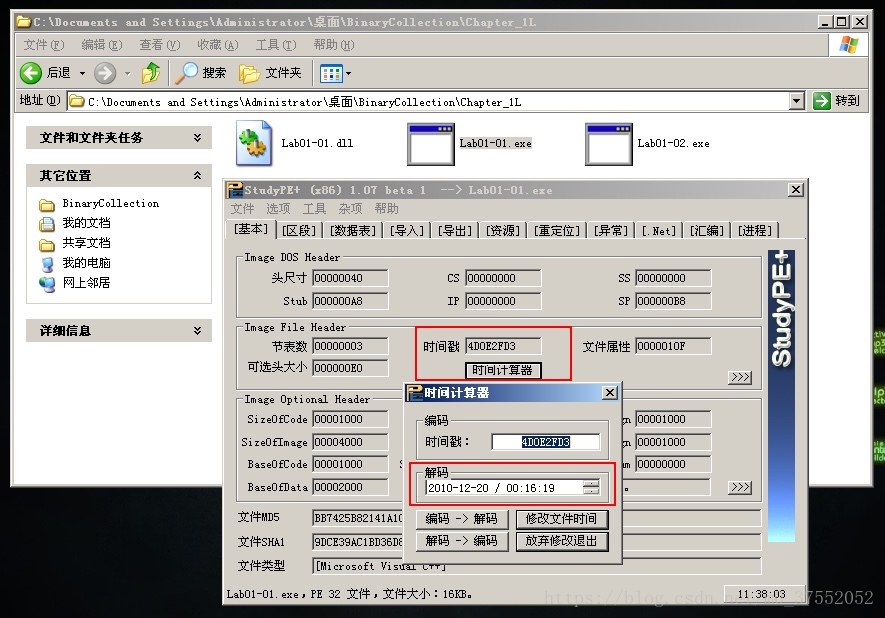Expand Details (详细信息) panel
This screenshot has height=618, width=885.
click(x=197, y=331)
